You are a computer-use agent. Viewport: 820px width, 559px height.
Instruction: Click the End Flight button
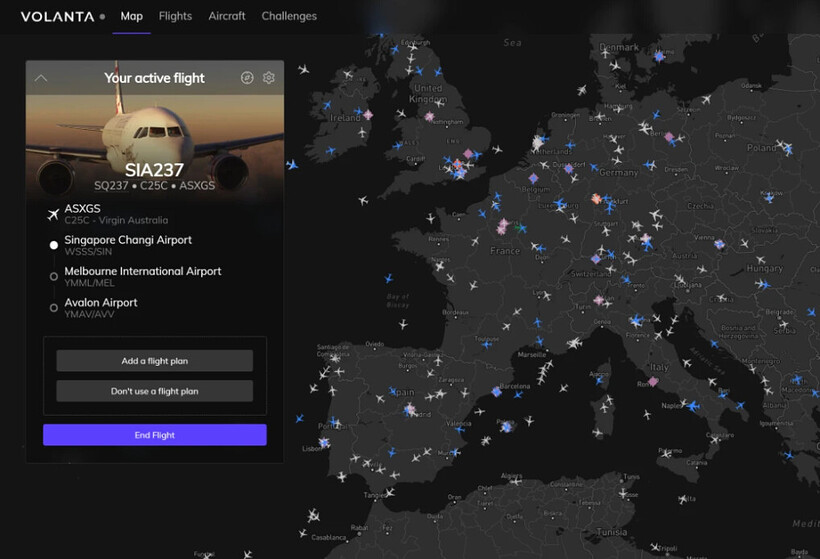(154, 435)
